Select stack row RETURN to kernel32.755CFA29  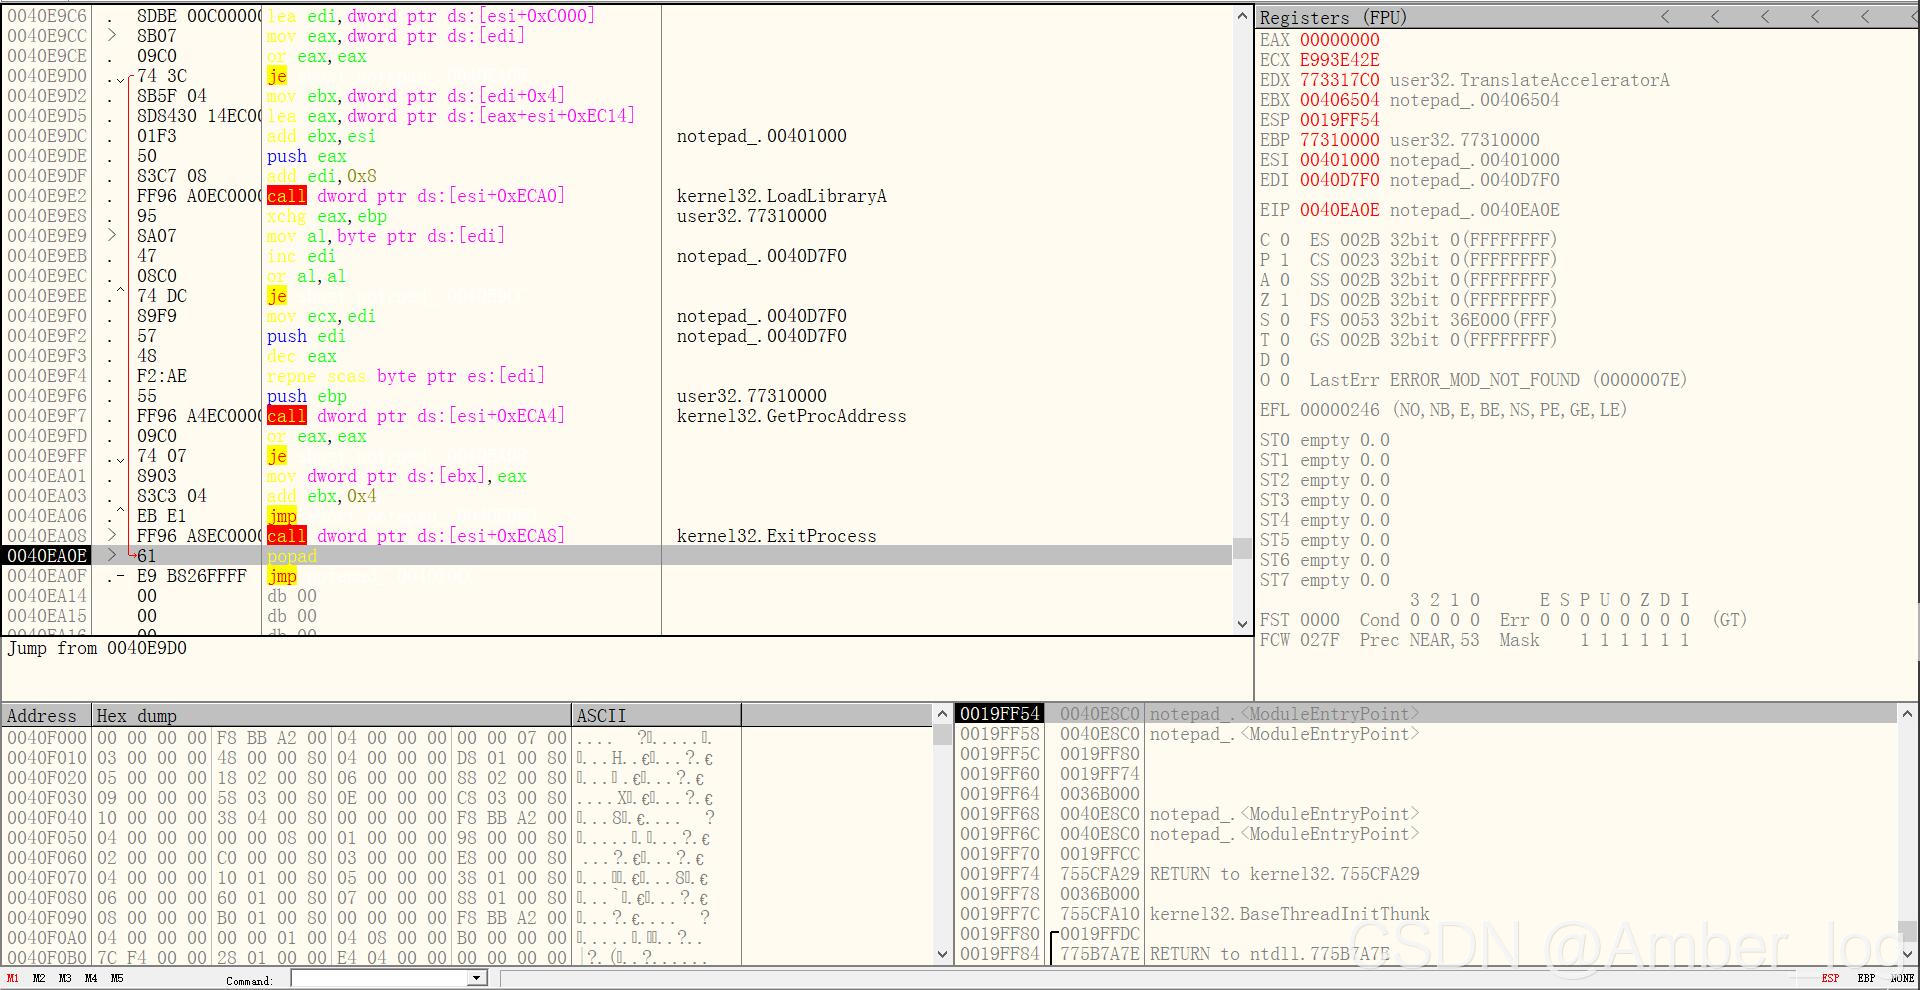tap(1426, 874)
